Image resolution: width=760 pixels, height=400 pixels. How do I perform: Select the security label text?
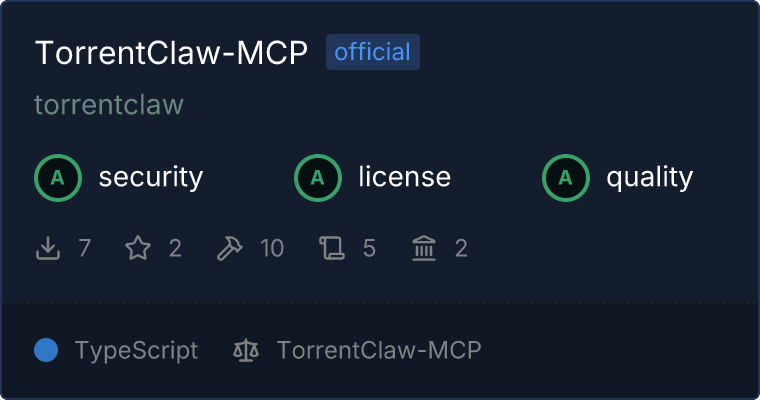pyautogui.click(x=151, y=177)
